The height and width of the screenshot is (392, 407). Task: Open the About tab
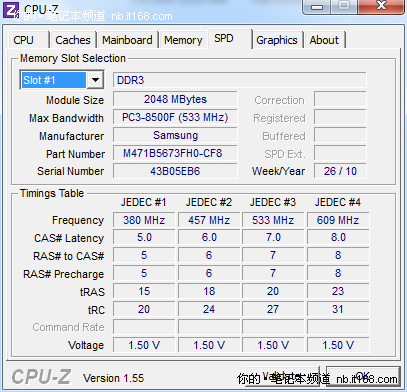(324, 40)
